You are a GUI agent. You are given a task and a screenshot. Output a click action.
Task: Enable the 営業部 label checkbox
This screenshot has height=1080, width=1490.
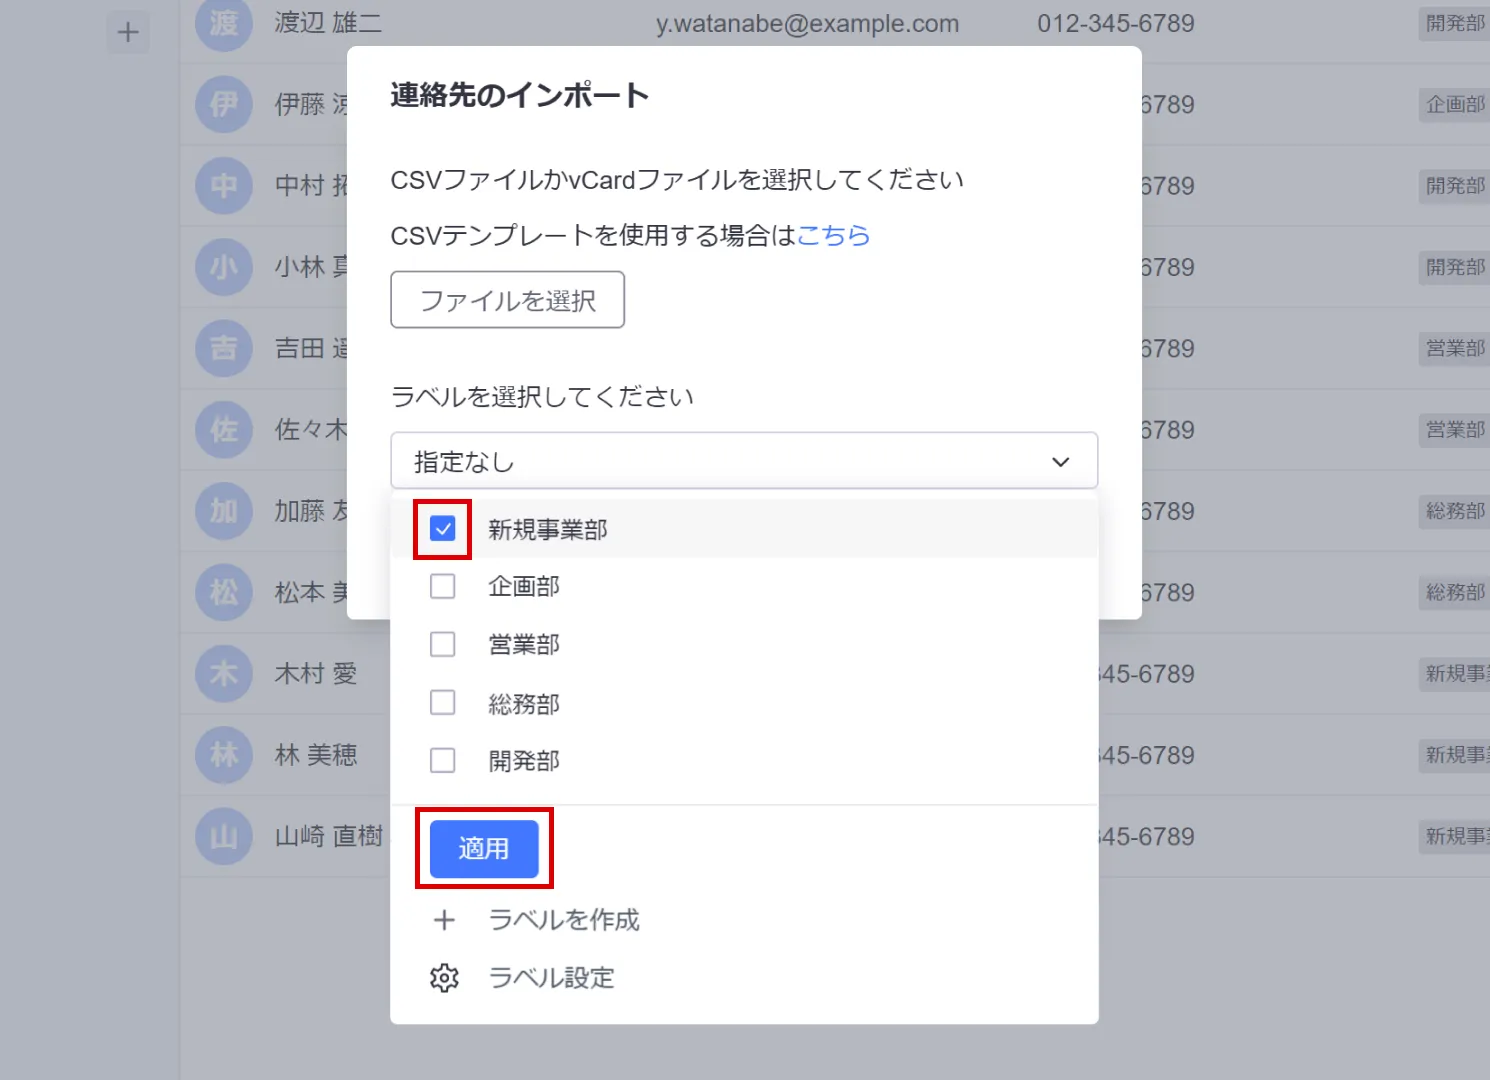442,644
